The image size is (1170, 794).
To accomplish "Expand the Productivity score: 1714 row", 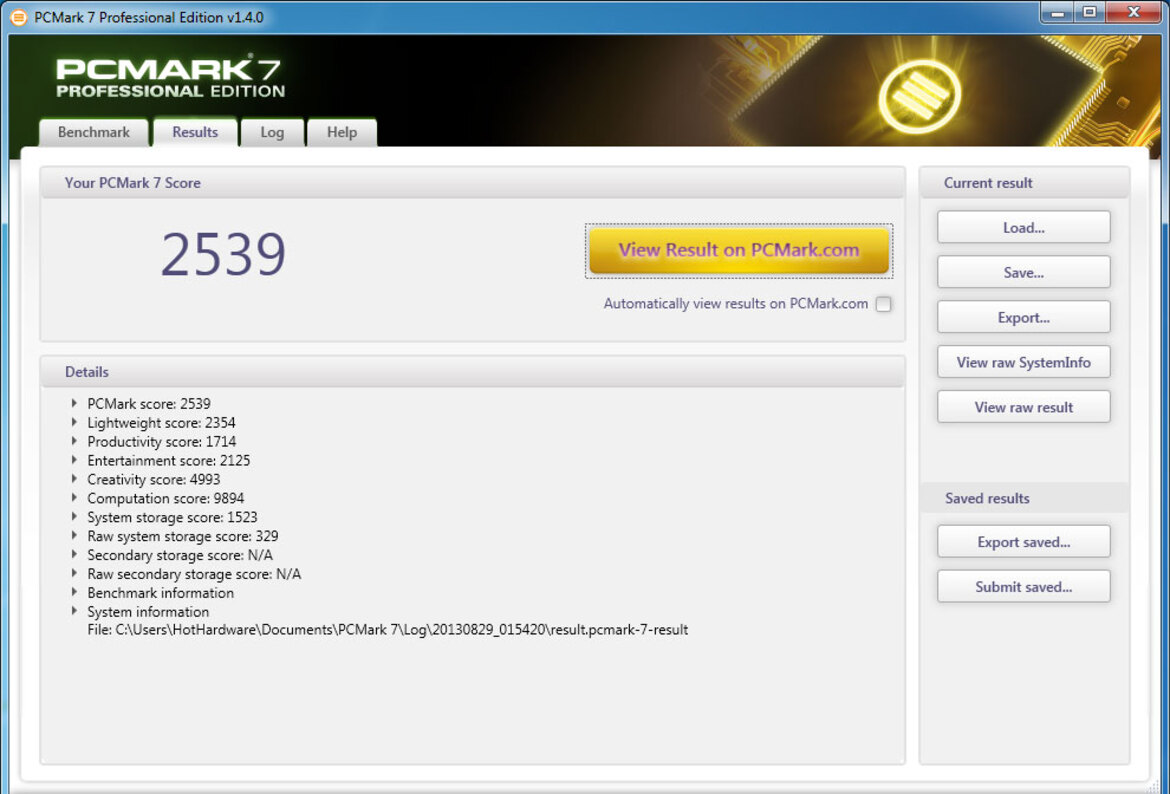I will click(74, 441).
